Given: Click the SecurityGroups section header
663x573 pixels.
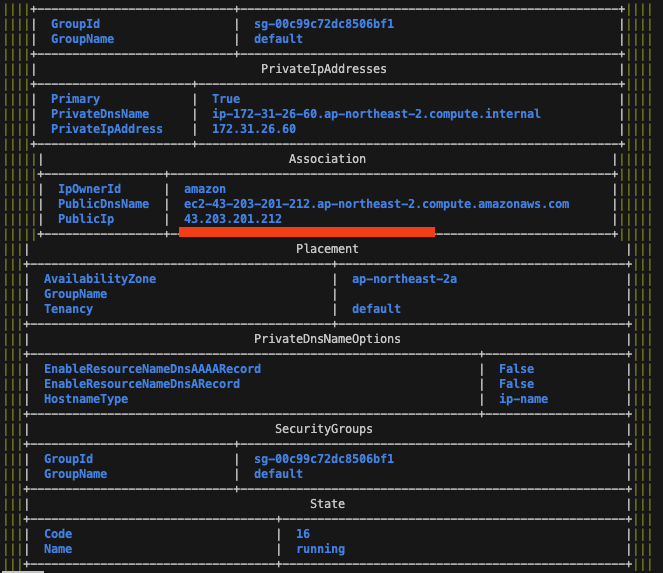Looking at the screenshot, I should tap(324, 429).
